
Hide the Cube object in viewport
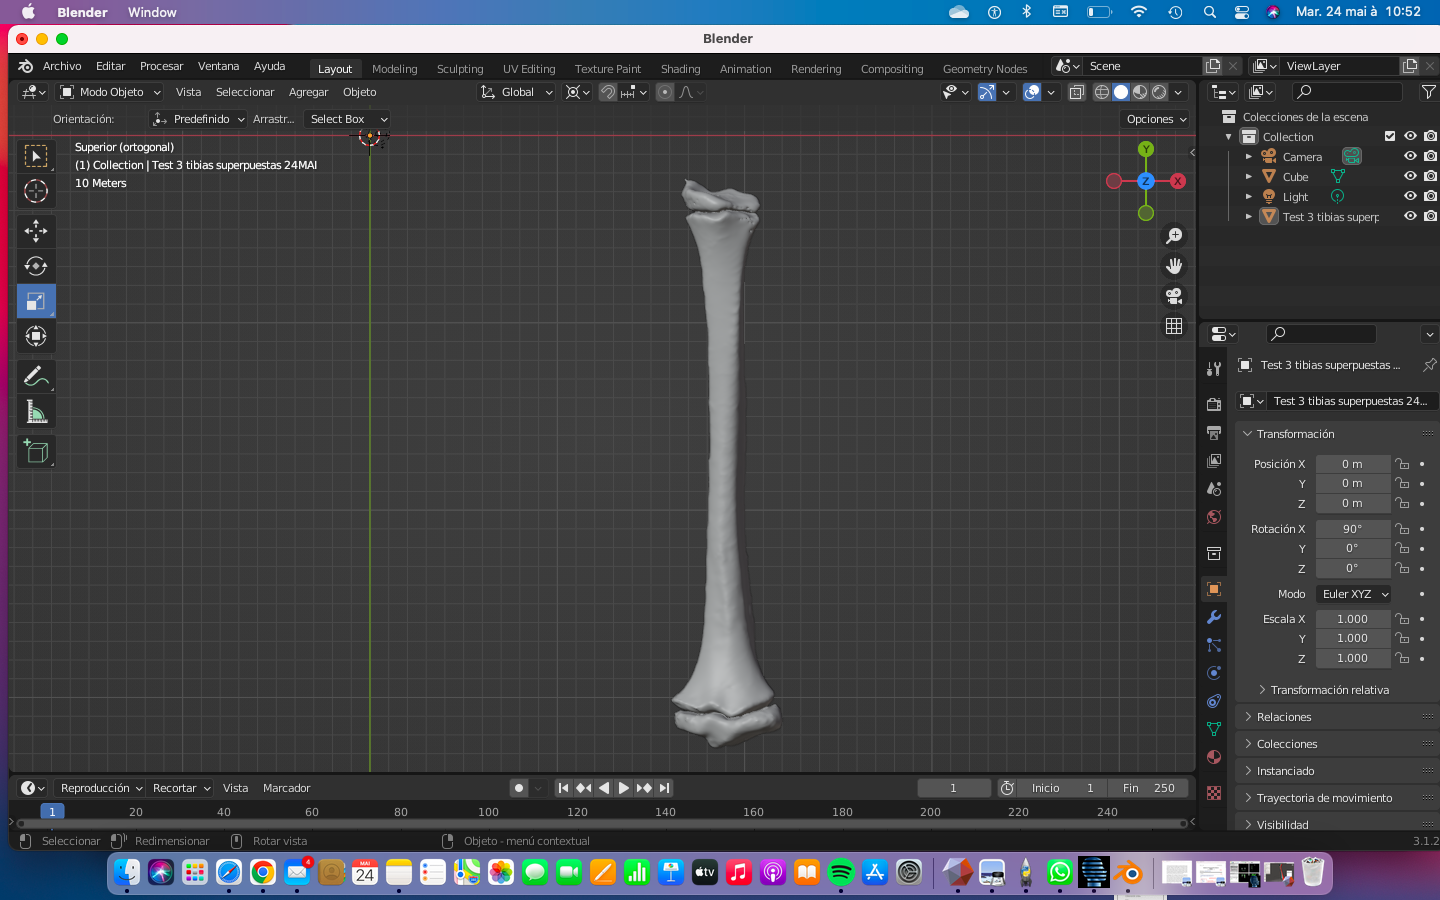[1410, 176]
